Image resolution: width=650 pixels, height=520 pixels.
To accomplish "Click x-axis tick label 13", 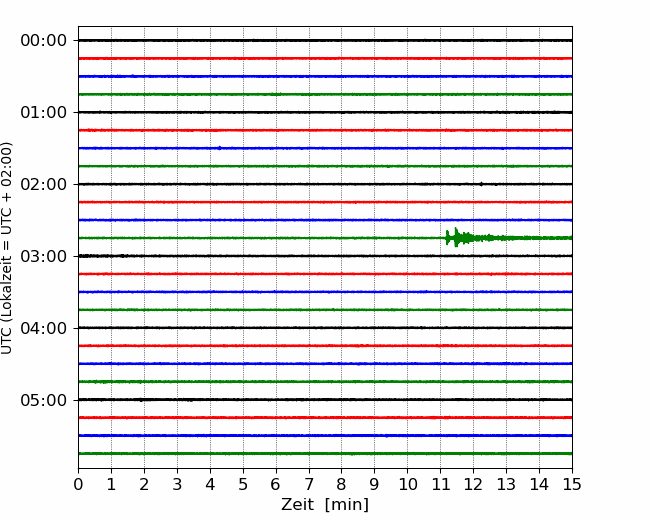I will pos(506,484).
